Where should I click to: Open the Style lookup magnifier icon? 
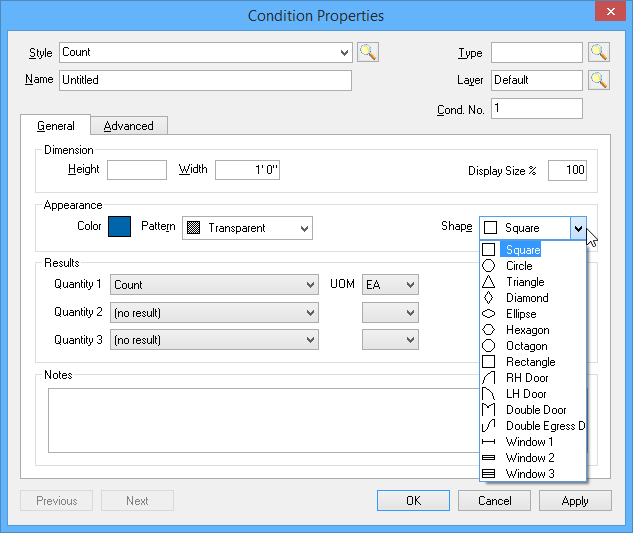(x=368, y=52)
